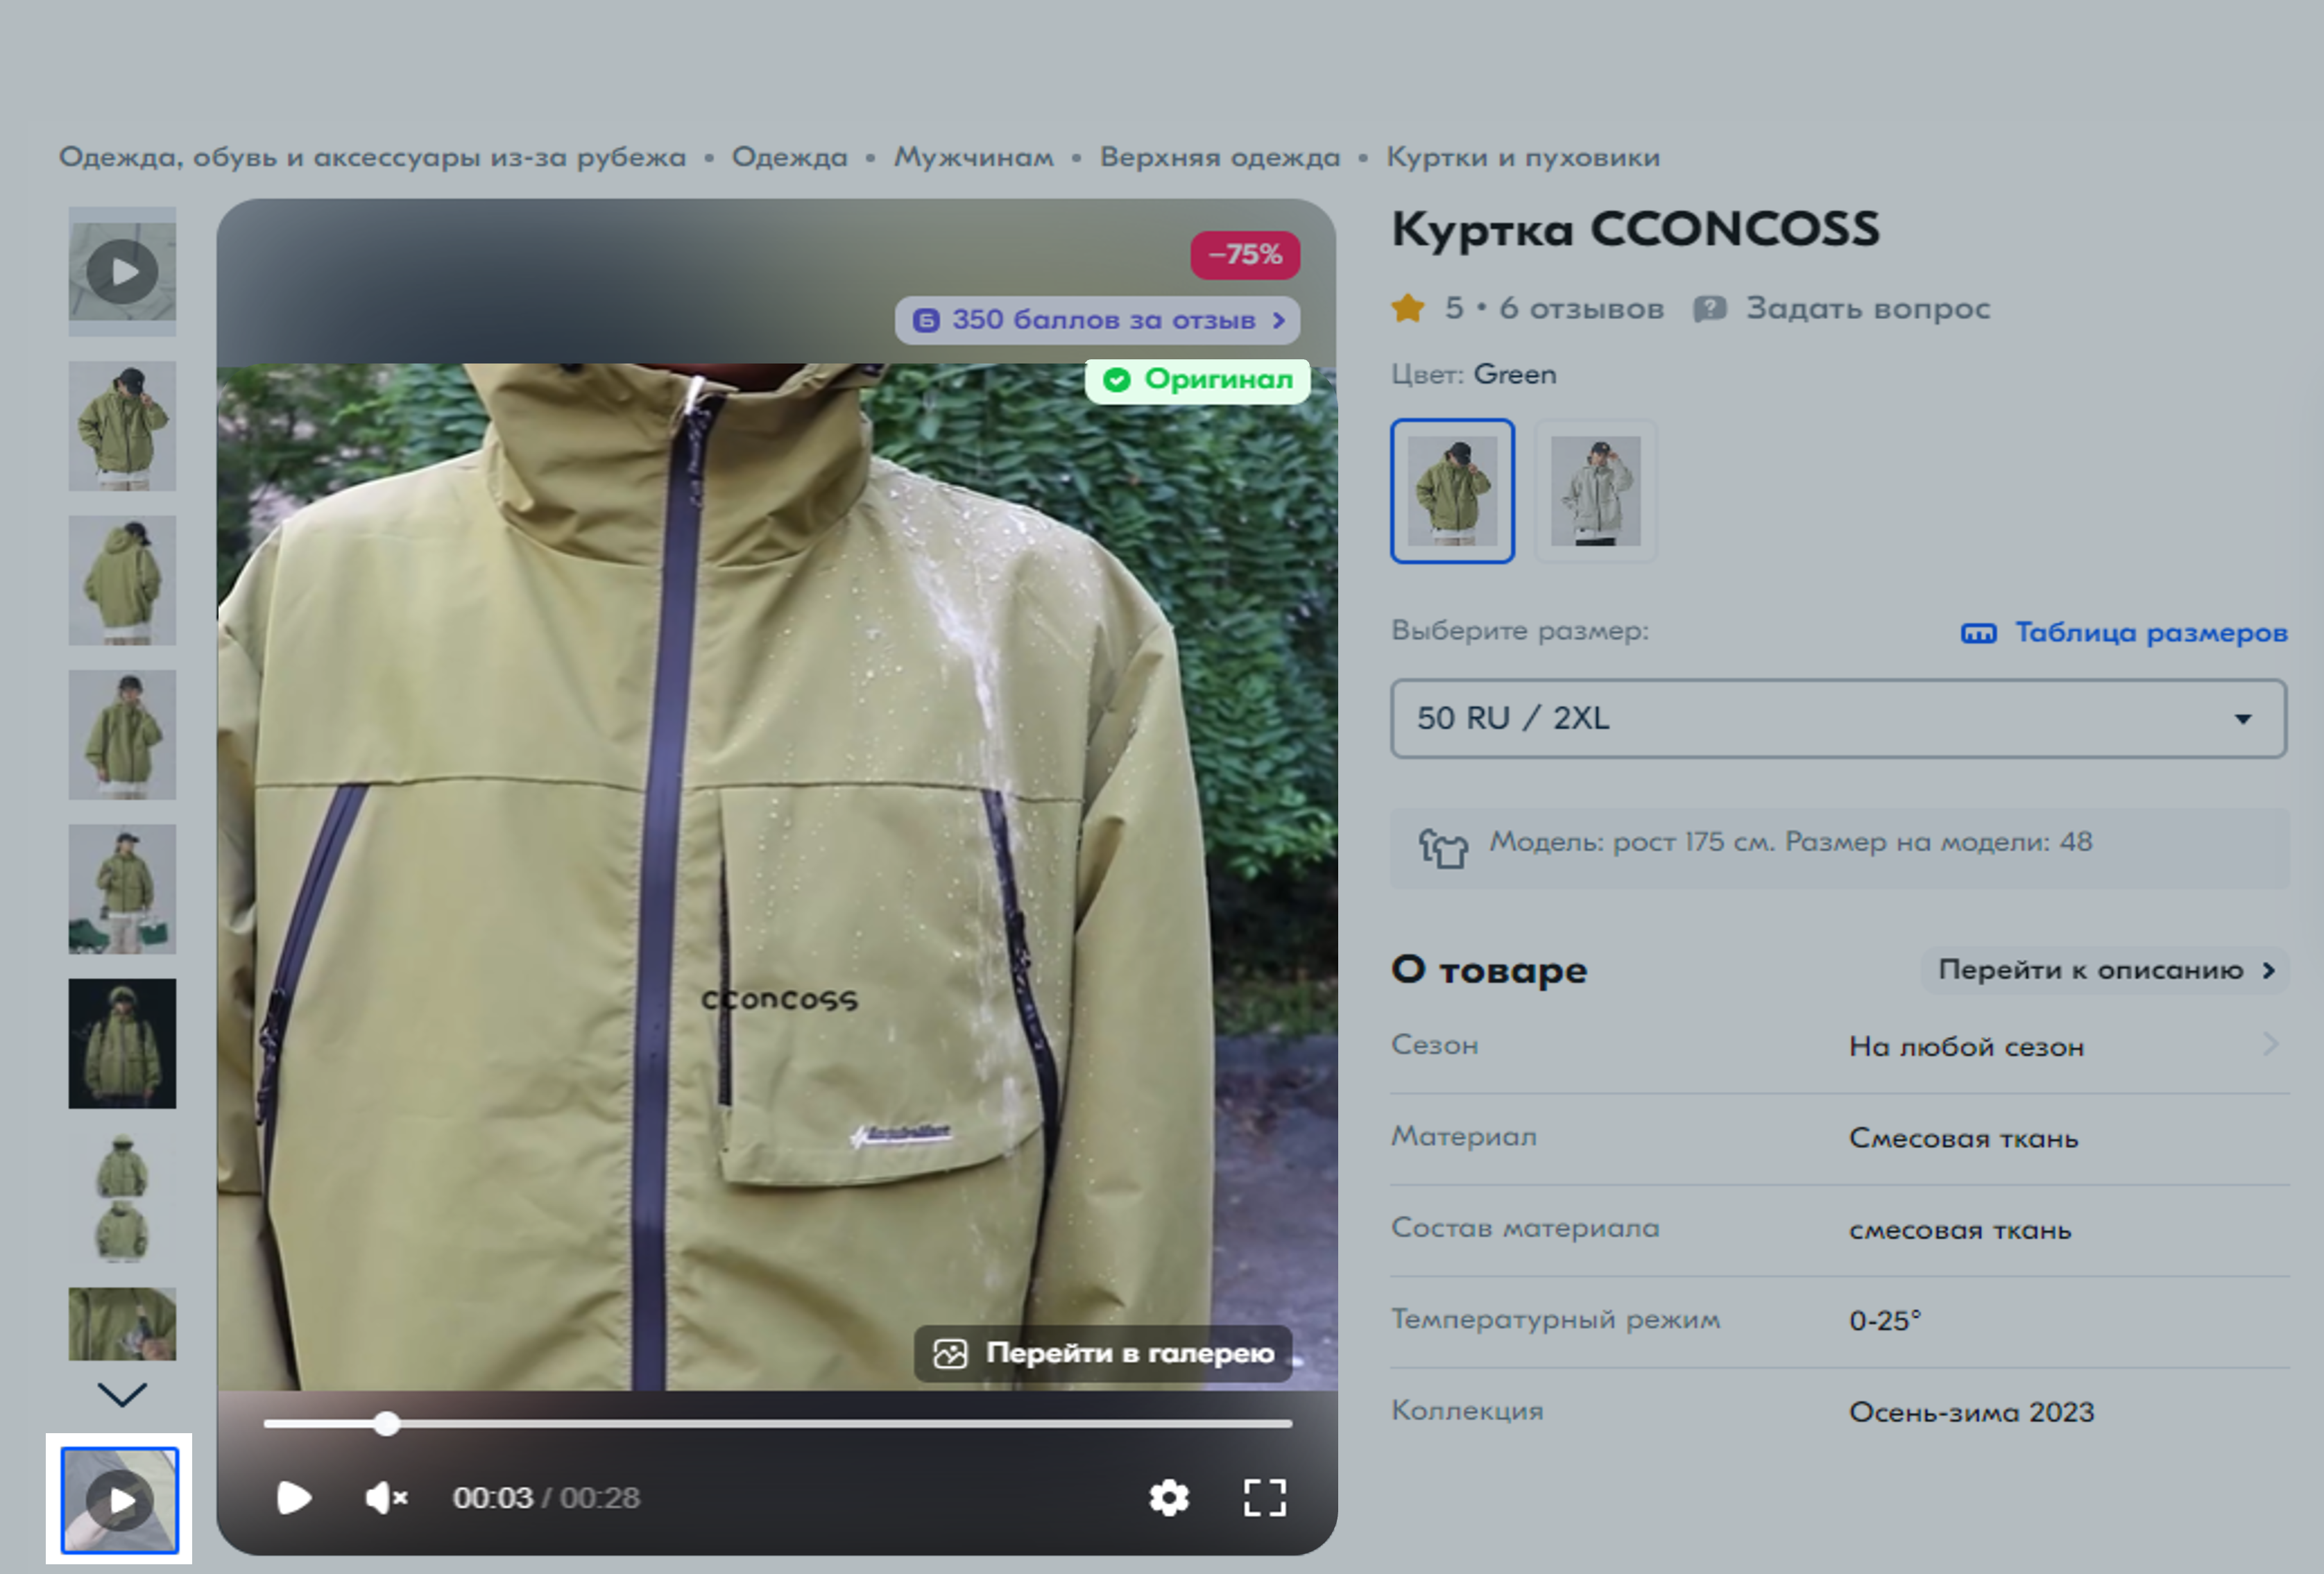Unmute the video sound icon
The width and height of the screenshot is (2324, 1574).
click(x=385, y=1497)
